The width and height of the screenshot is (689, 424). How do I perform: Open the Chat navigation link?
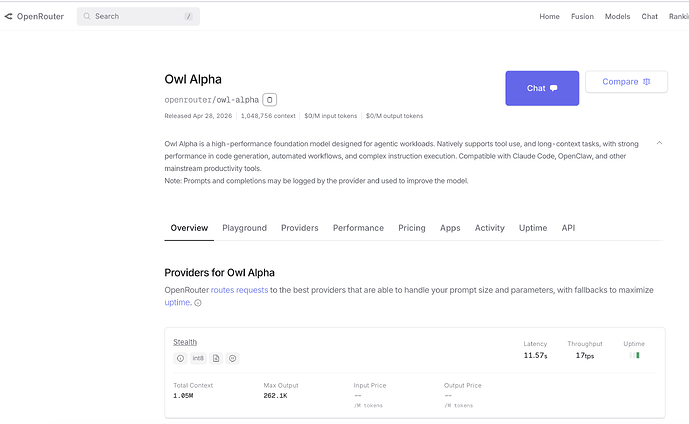click(649, 16)
